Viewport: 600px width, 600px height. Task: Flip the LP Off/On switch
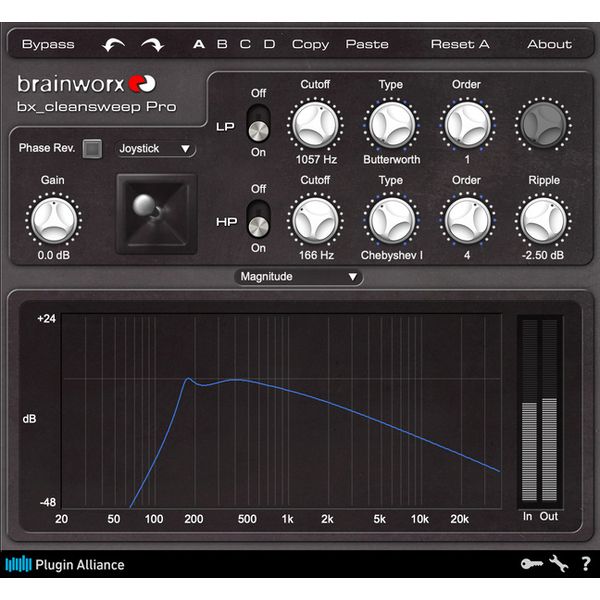click(258, 123)
